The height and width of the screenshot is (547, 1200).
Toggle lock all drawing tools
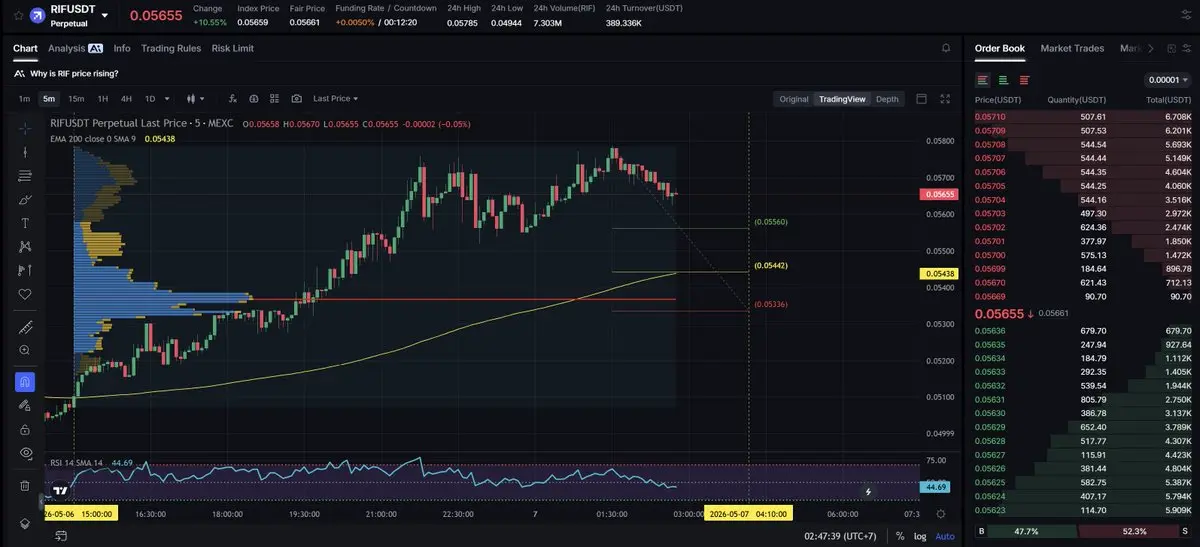(25, 429)
